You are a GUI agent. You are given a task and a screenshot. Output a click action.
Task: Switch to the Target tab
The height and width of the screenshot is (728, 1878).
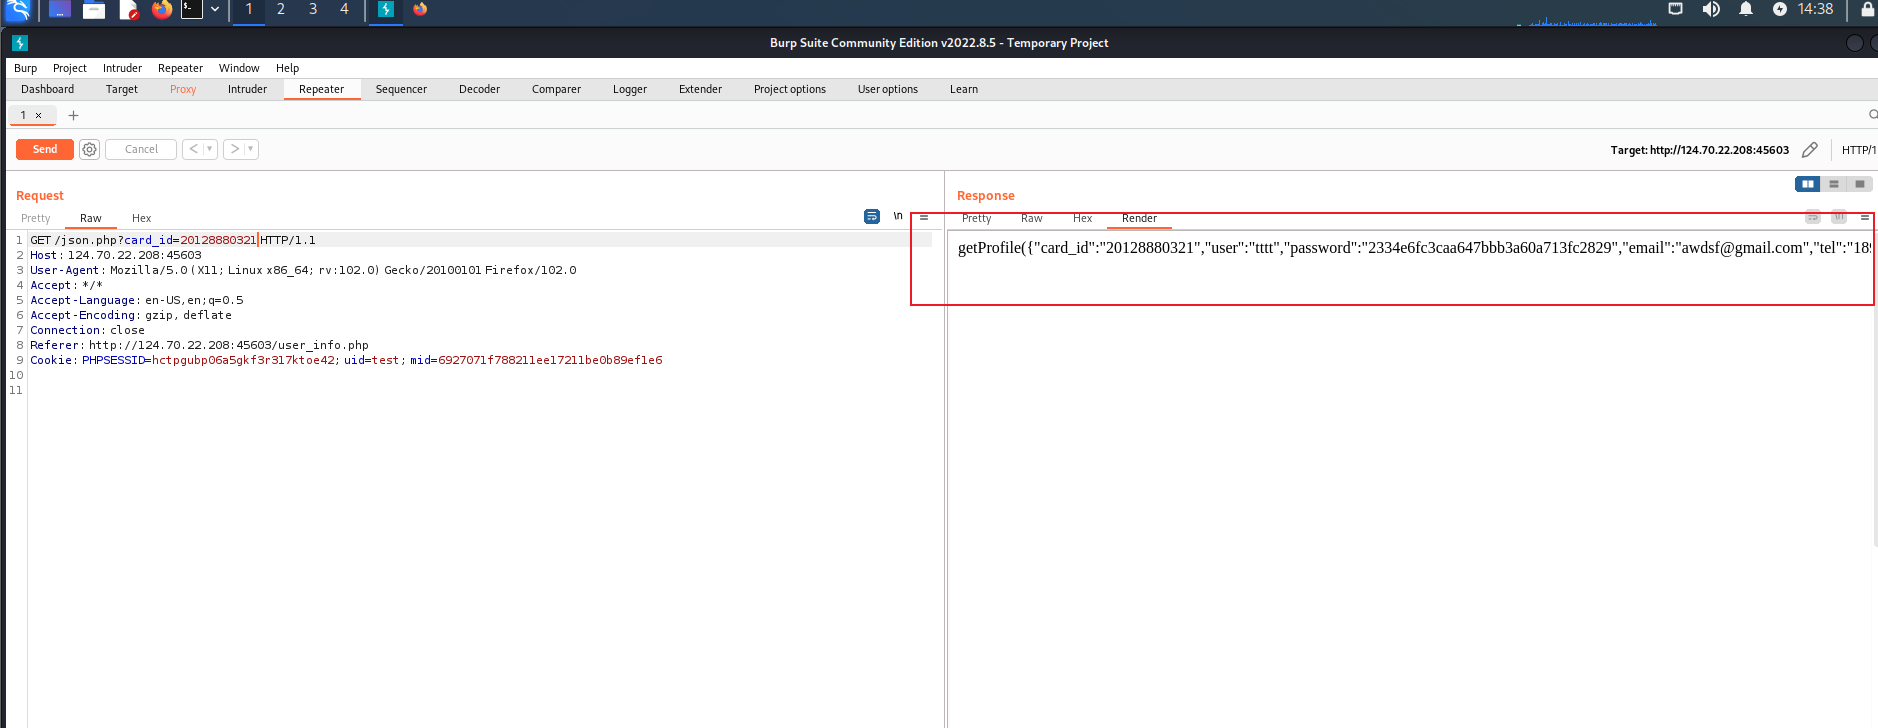122,89
